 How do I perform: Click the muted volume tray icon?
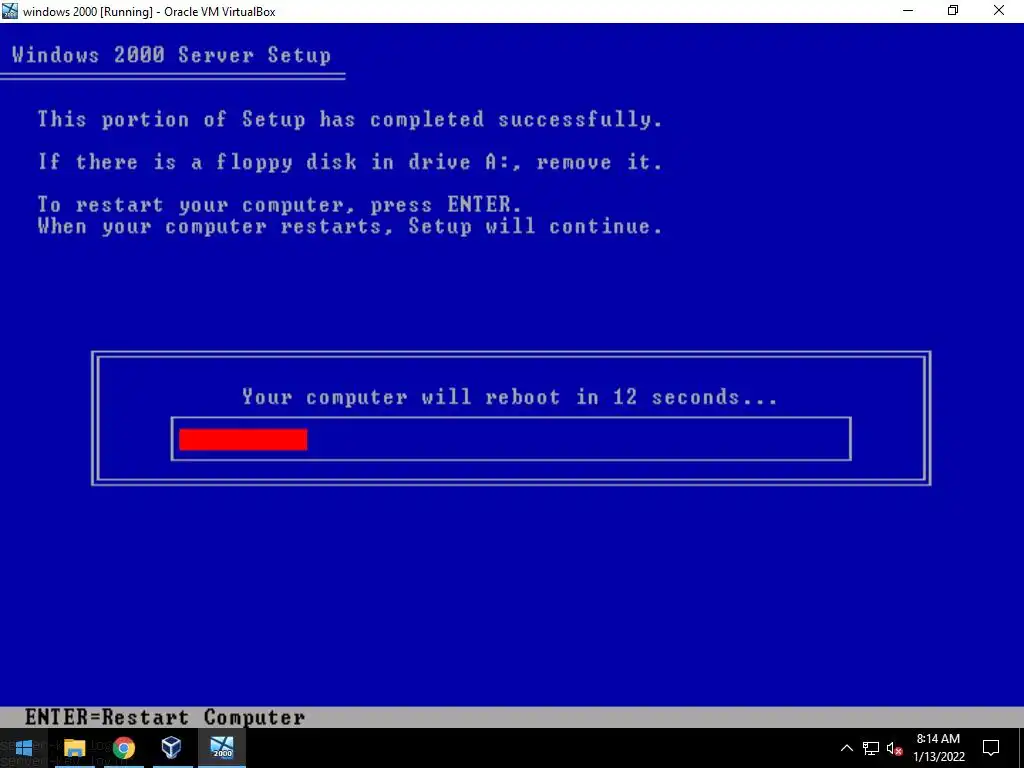(x=894, y=748)
